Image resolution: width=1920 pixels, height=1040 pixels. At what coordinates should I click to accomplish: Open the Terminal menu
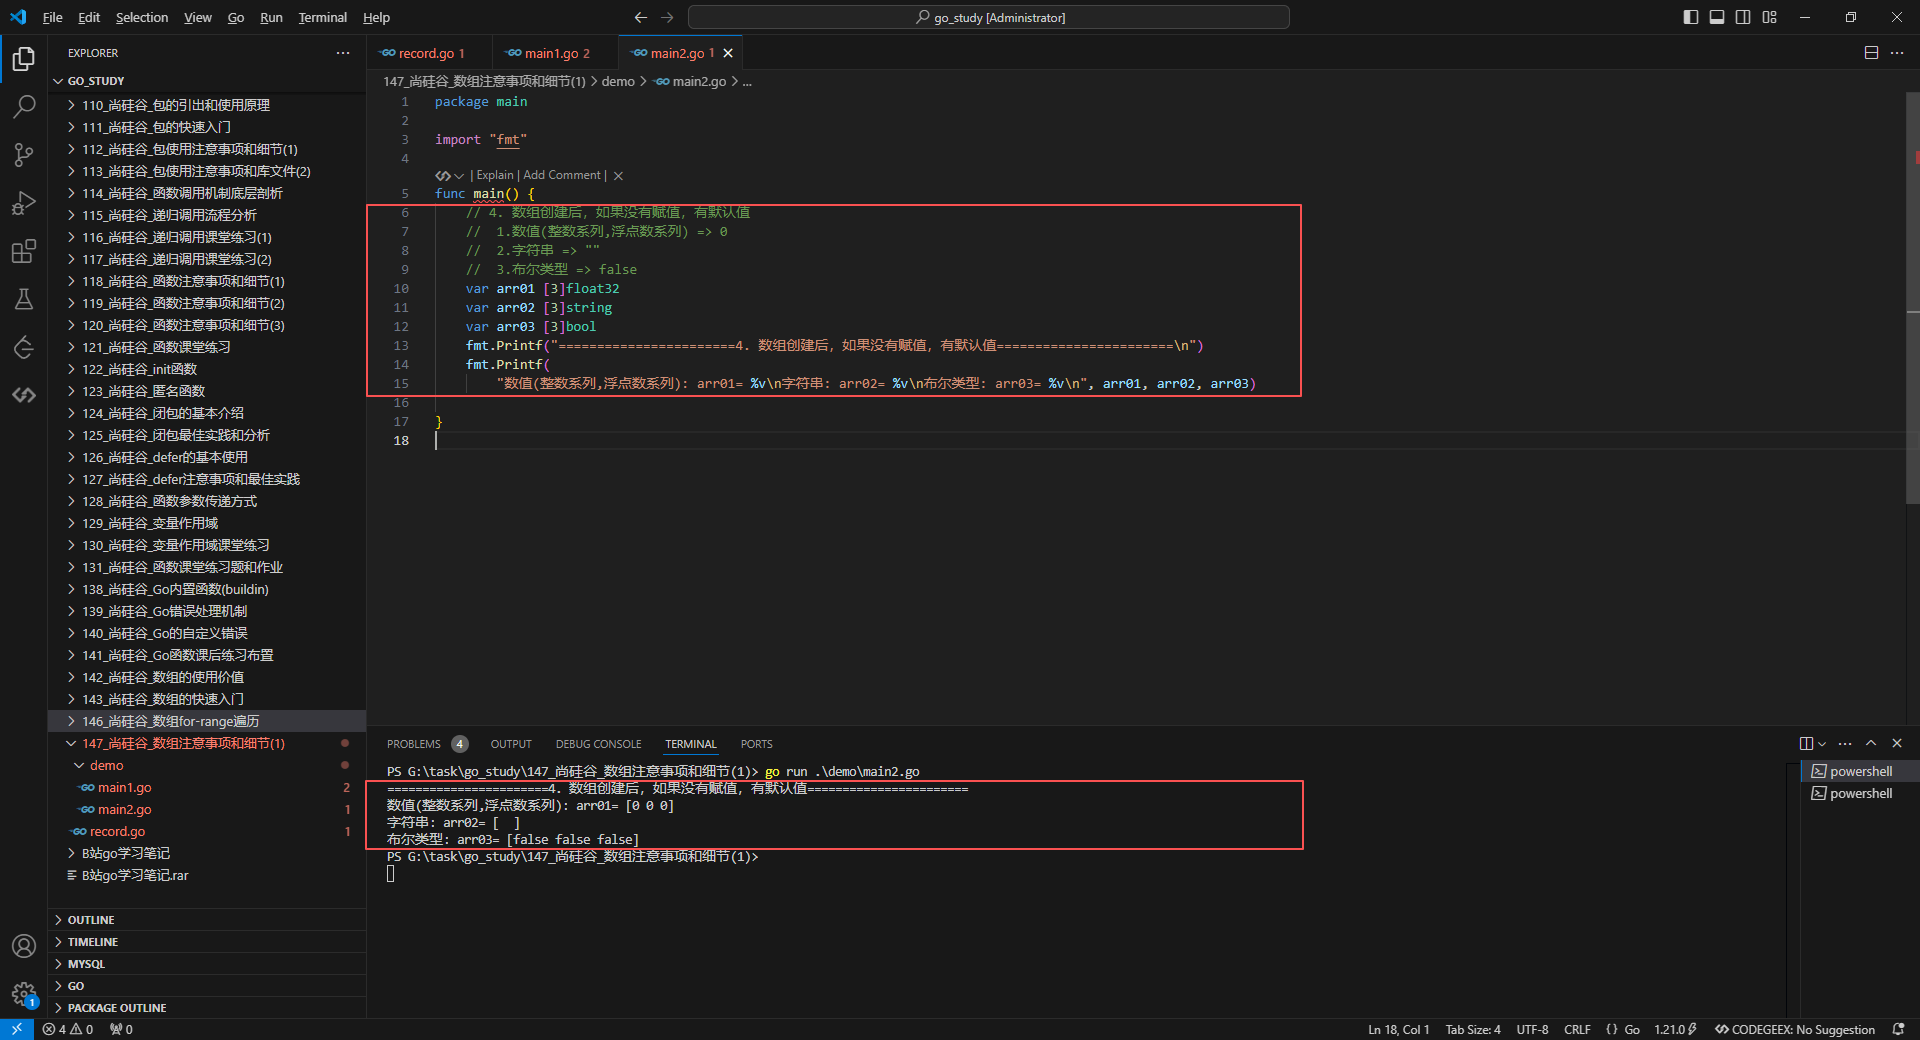[x=322, y=17]
